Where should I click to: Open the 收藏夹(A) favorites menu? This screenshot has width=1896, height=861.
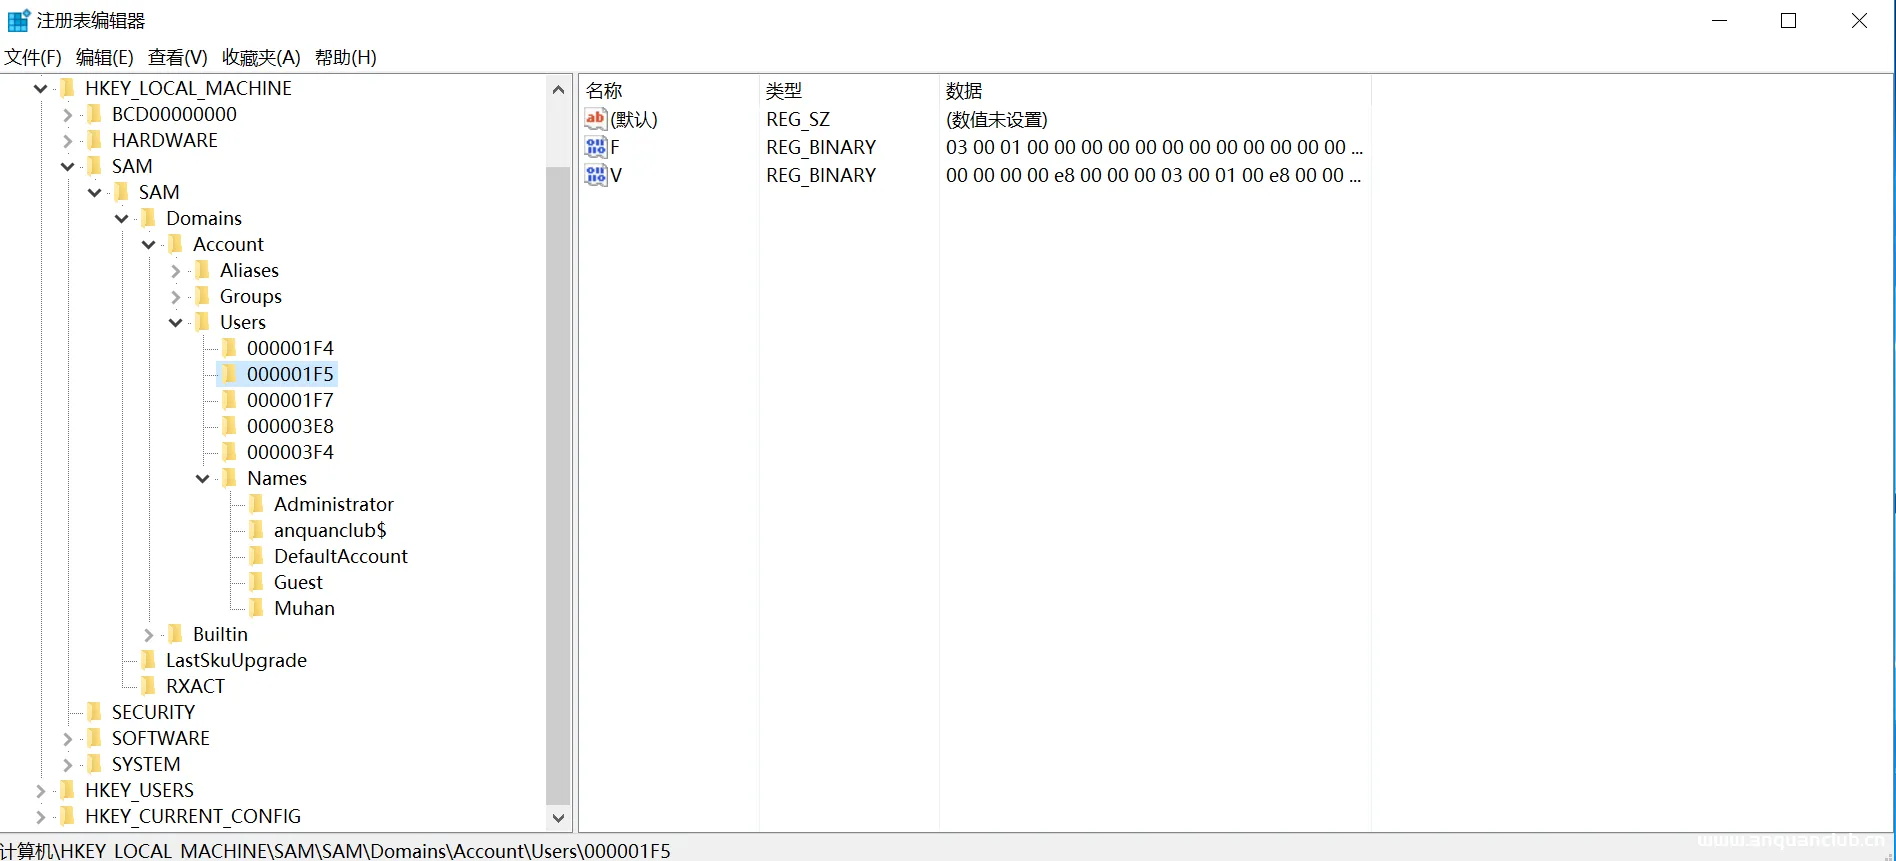coord(261,57)
